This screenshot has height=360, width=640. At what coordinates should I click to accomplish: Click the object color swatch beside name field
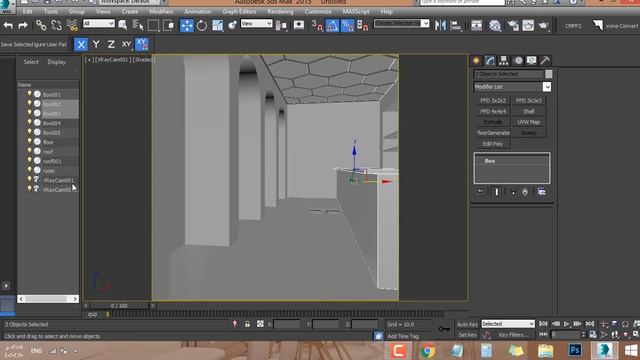pos(549,74)
